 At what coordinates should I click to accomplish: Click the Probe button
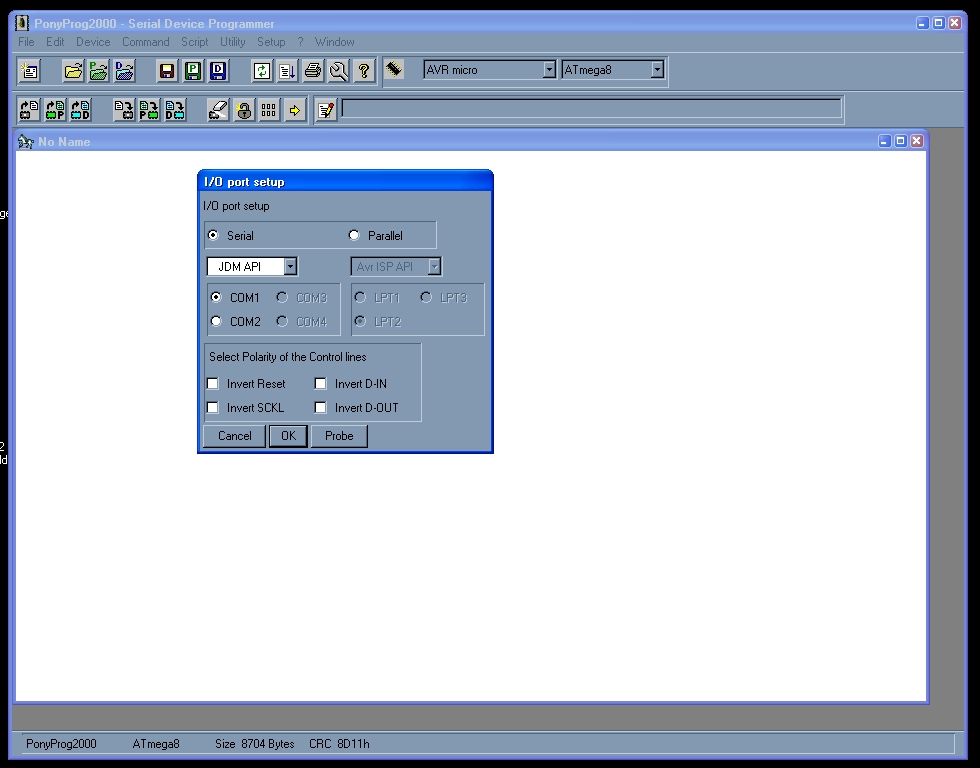pyautogui.click(x=339, y=436)
